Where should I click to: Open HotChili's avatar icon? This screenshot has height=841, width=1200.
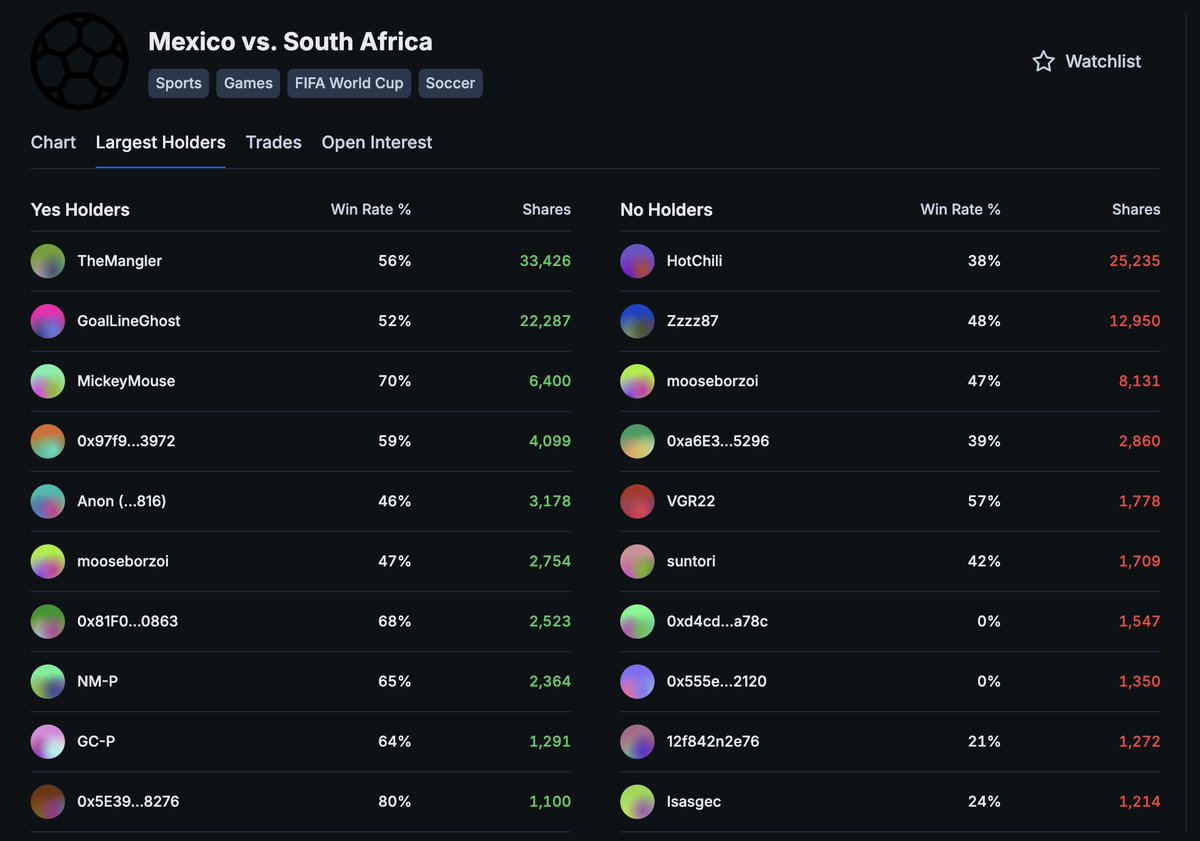637,261
